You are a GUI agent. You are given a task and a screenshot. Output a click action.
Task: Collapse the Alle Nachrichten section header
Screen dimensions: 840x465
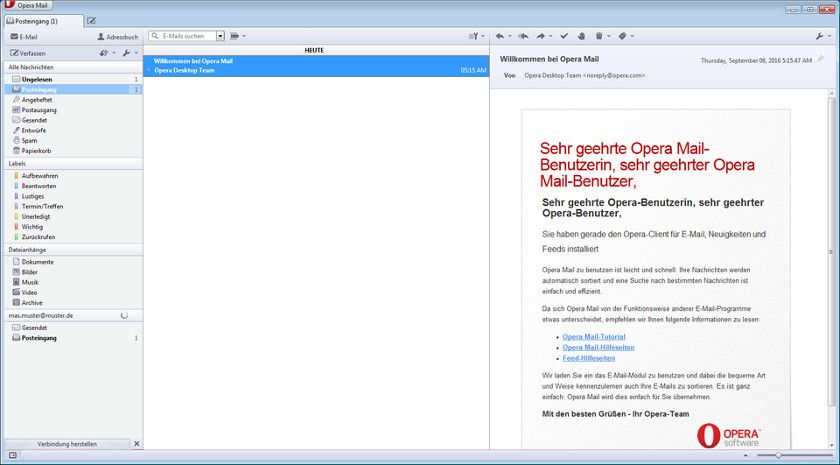pos(74,68)
